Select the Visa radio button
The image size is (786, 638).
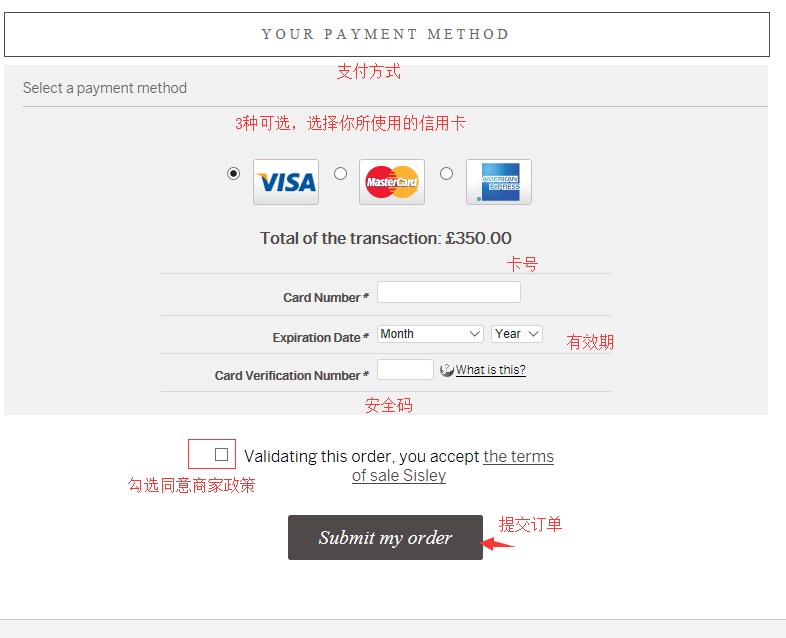tap(234, 173)
